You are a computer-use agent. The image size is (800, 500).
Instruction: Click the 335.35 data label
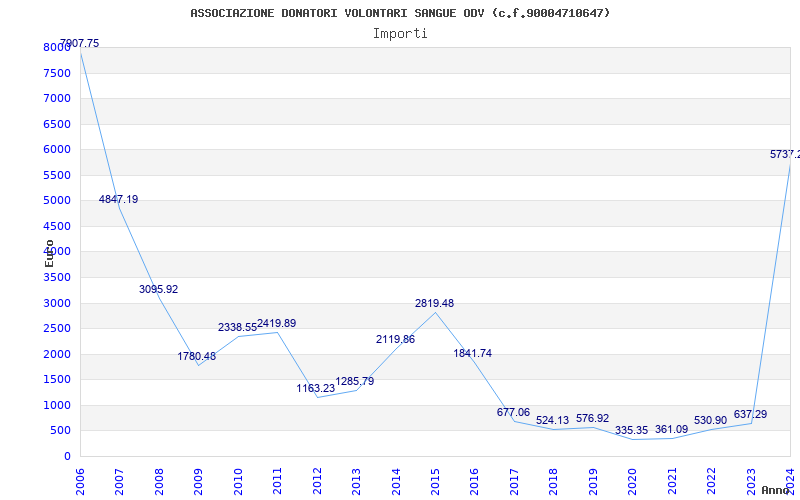[631, 431]
